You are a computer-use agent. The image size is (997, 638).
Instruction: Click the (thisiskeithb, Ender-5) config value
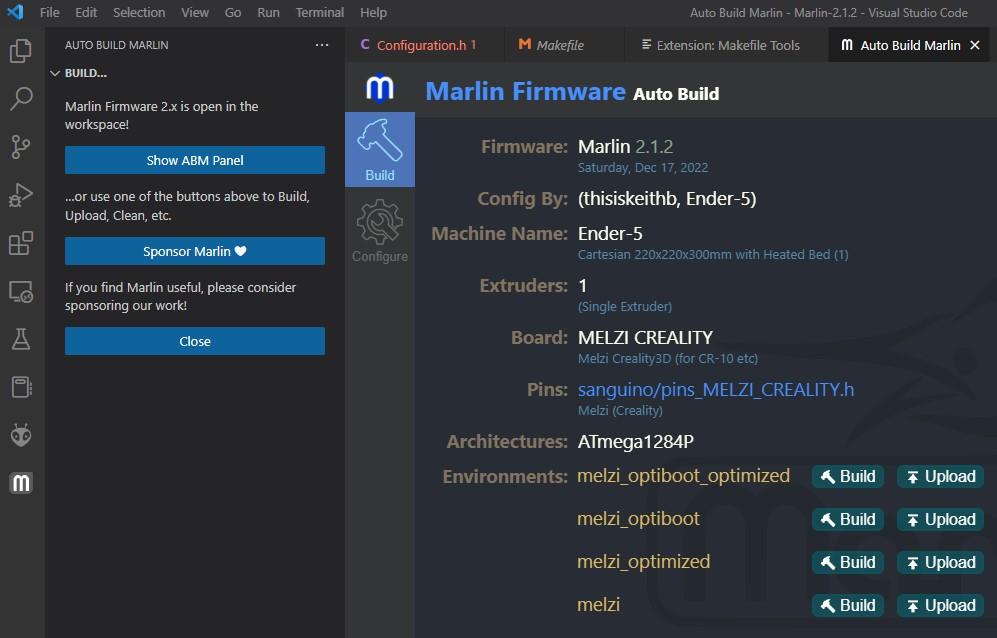pyautogui.click(x=667, y=198)
